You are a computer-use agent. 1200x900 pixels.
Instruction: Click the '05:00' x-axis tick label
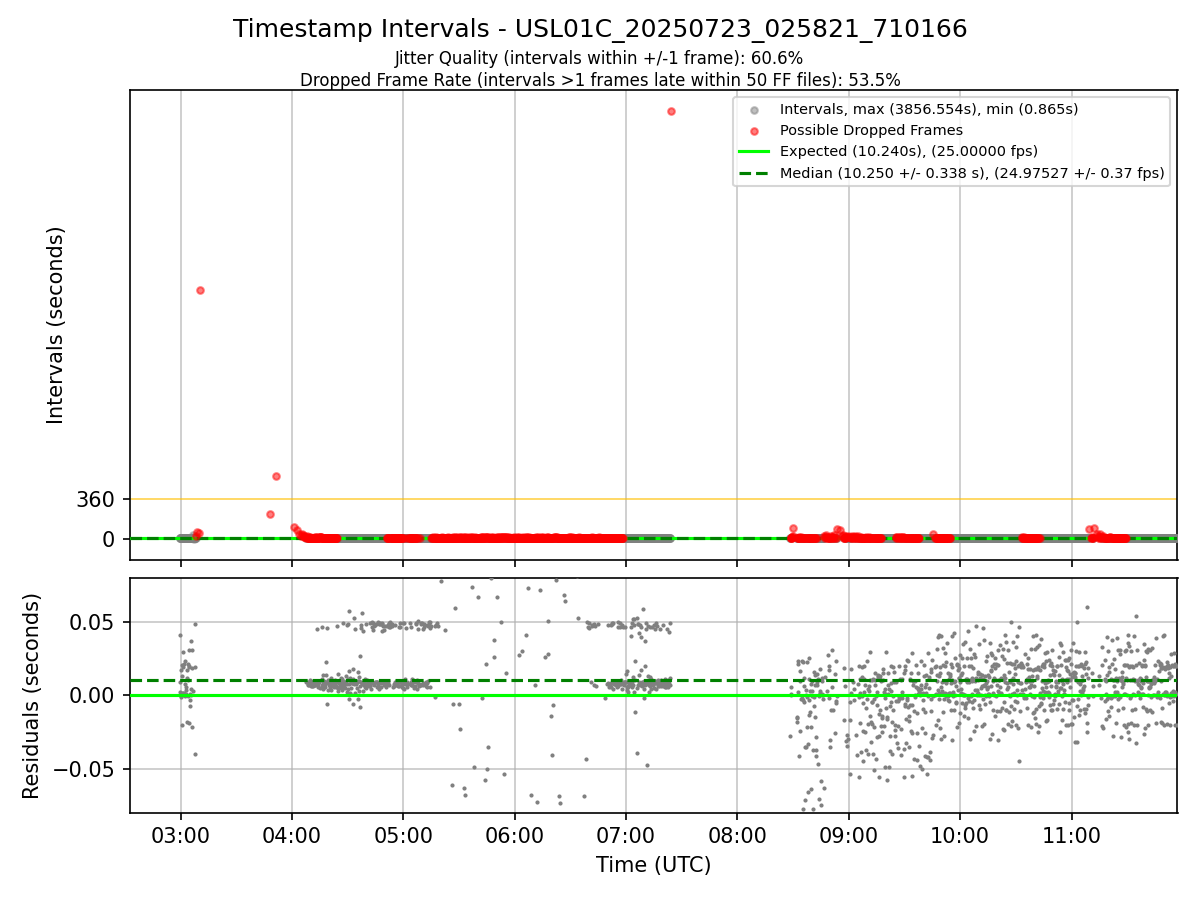click(403, 835)
